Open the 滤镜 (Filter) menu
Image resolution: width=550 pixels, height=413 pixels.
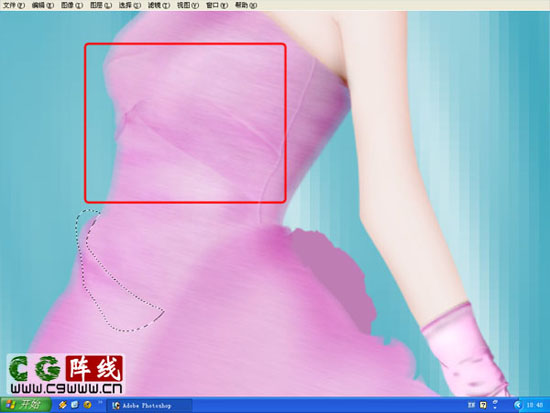coord(159,5)
